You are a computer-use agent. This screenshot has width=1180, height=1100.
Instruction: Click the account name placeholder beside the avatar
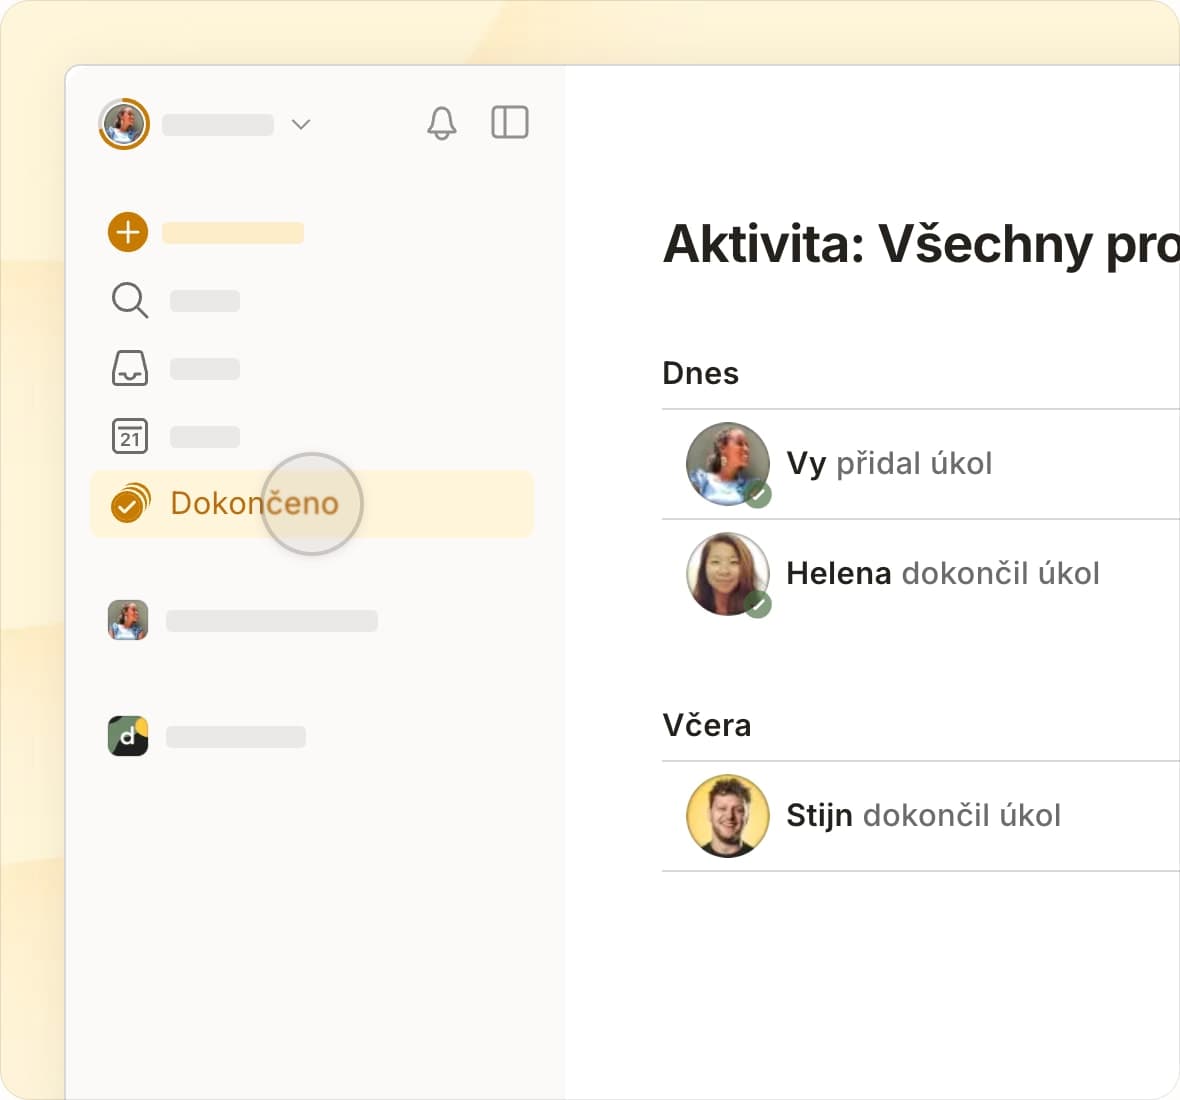(x=218, y=124)
